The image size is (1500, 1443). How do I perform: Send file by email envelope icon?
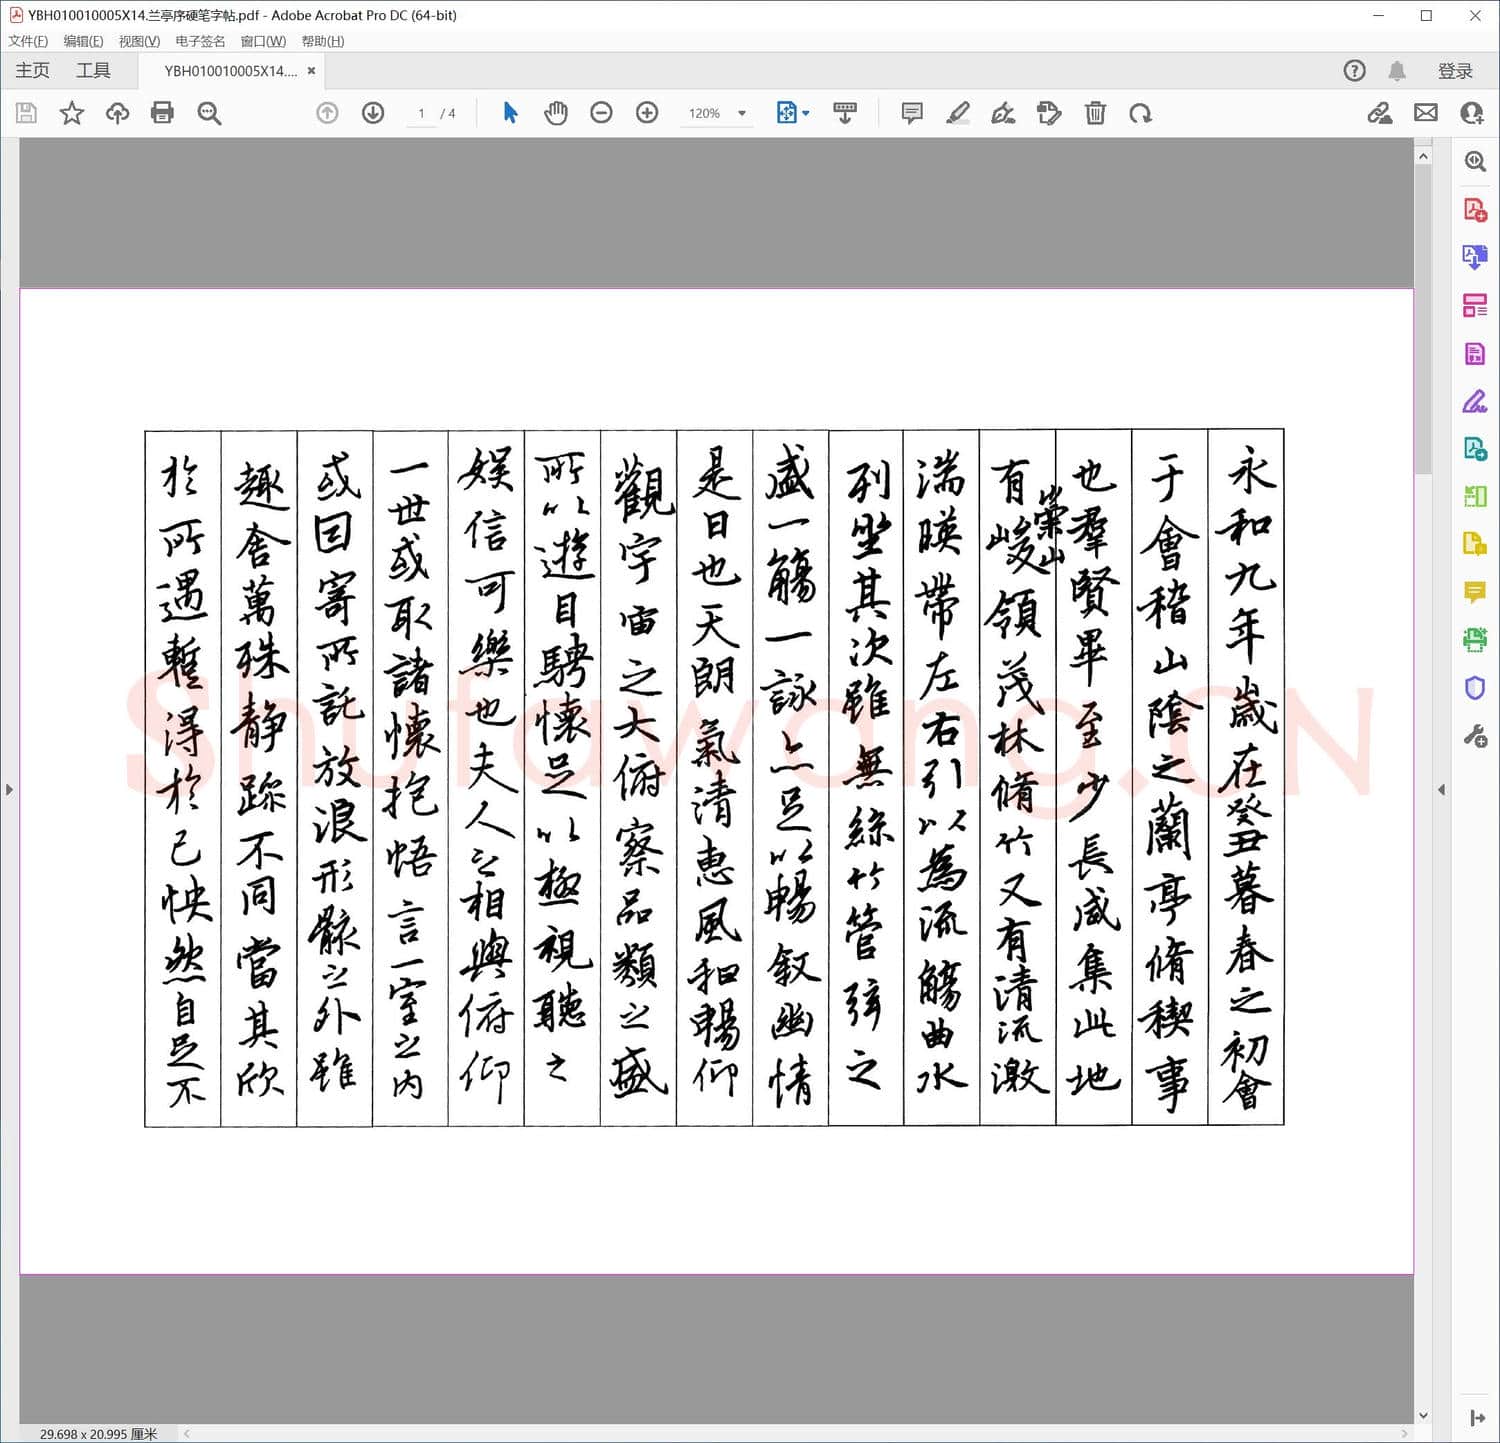(x=1426, y=113)
